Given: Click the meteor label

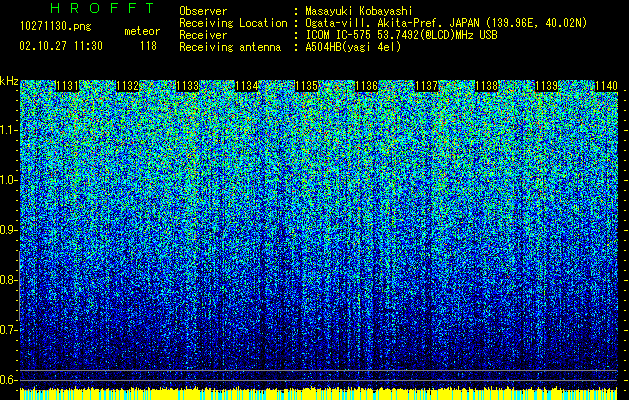Looking at the screenshot, I should click(142, 31).
